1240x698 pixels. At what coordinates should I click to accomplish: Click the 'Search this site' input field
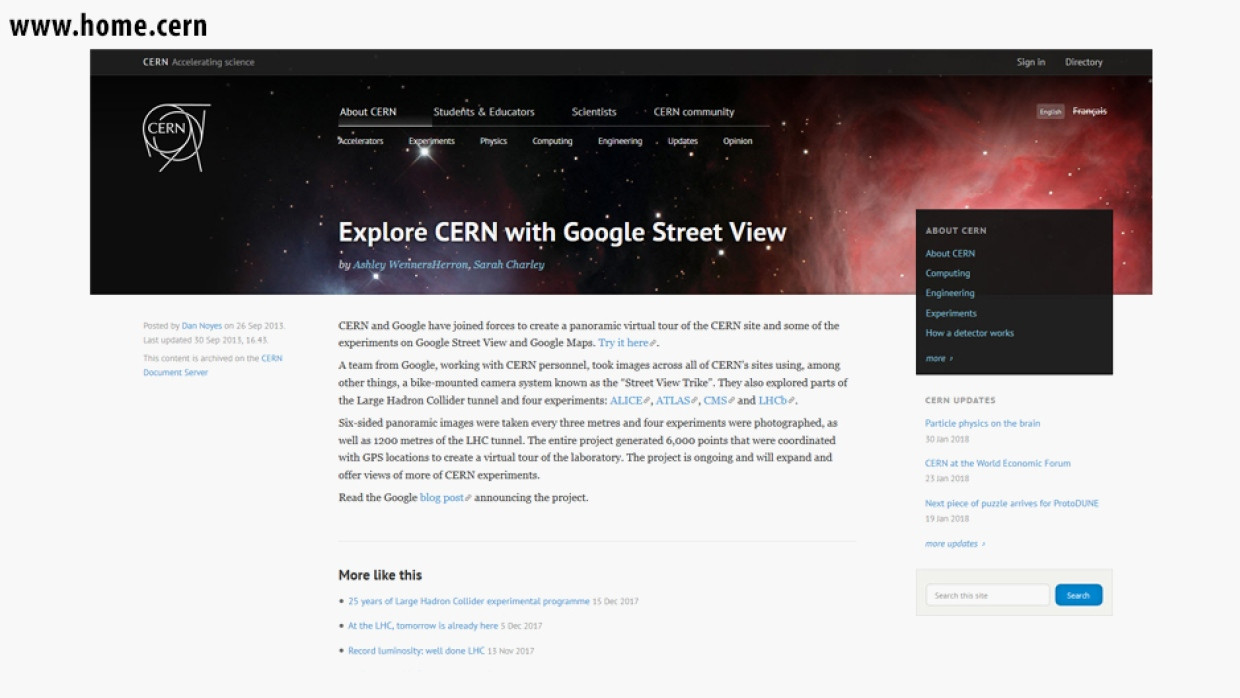[x=987, y=595]
